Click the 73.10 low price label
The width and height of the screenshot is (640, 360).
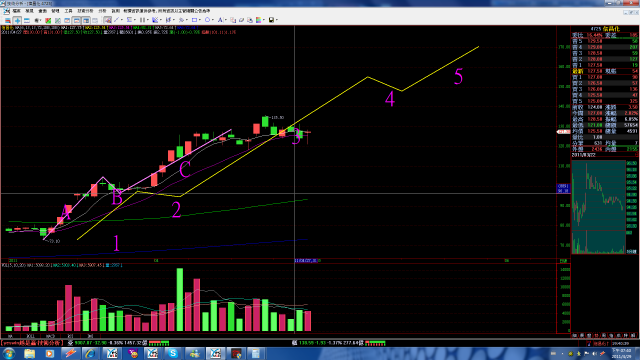click(x=53, y=241)
